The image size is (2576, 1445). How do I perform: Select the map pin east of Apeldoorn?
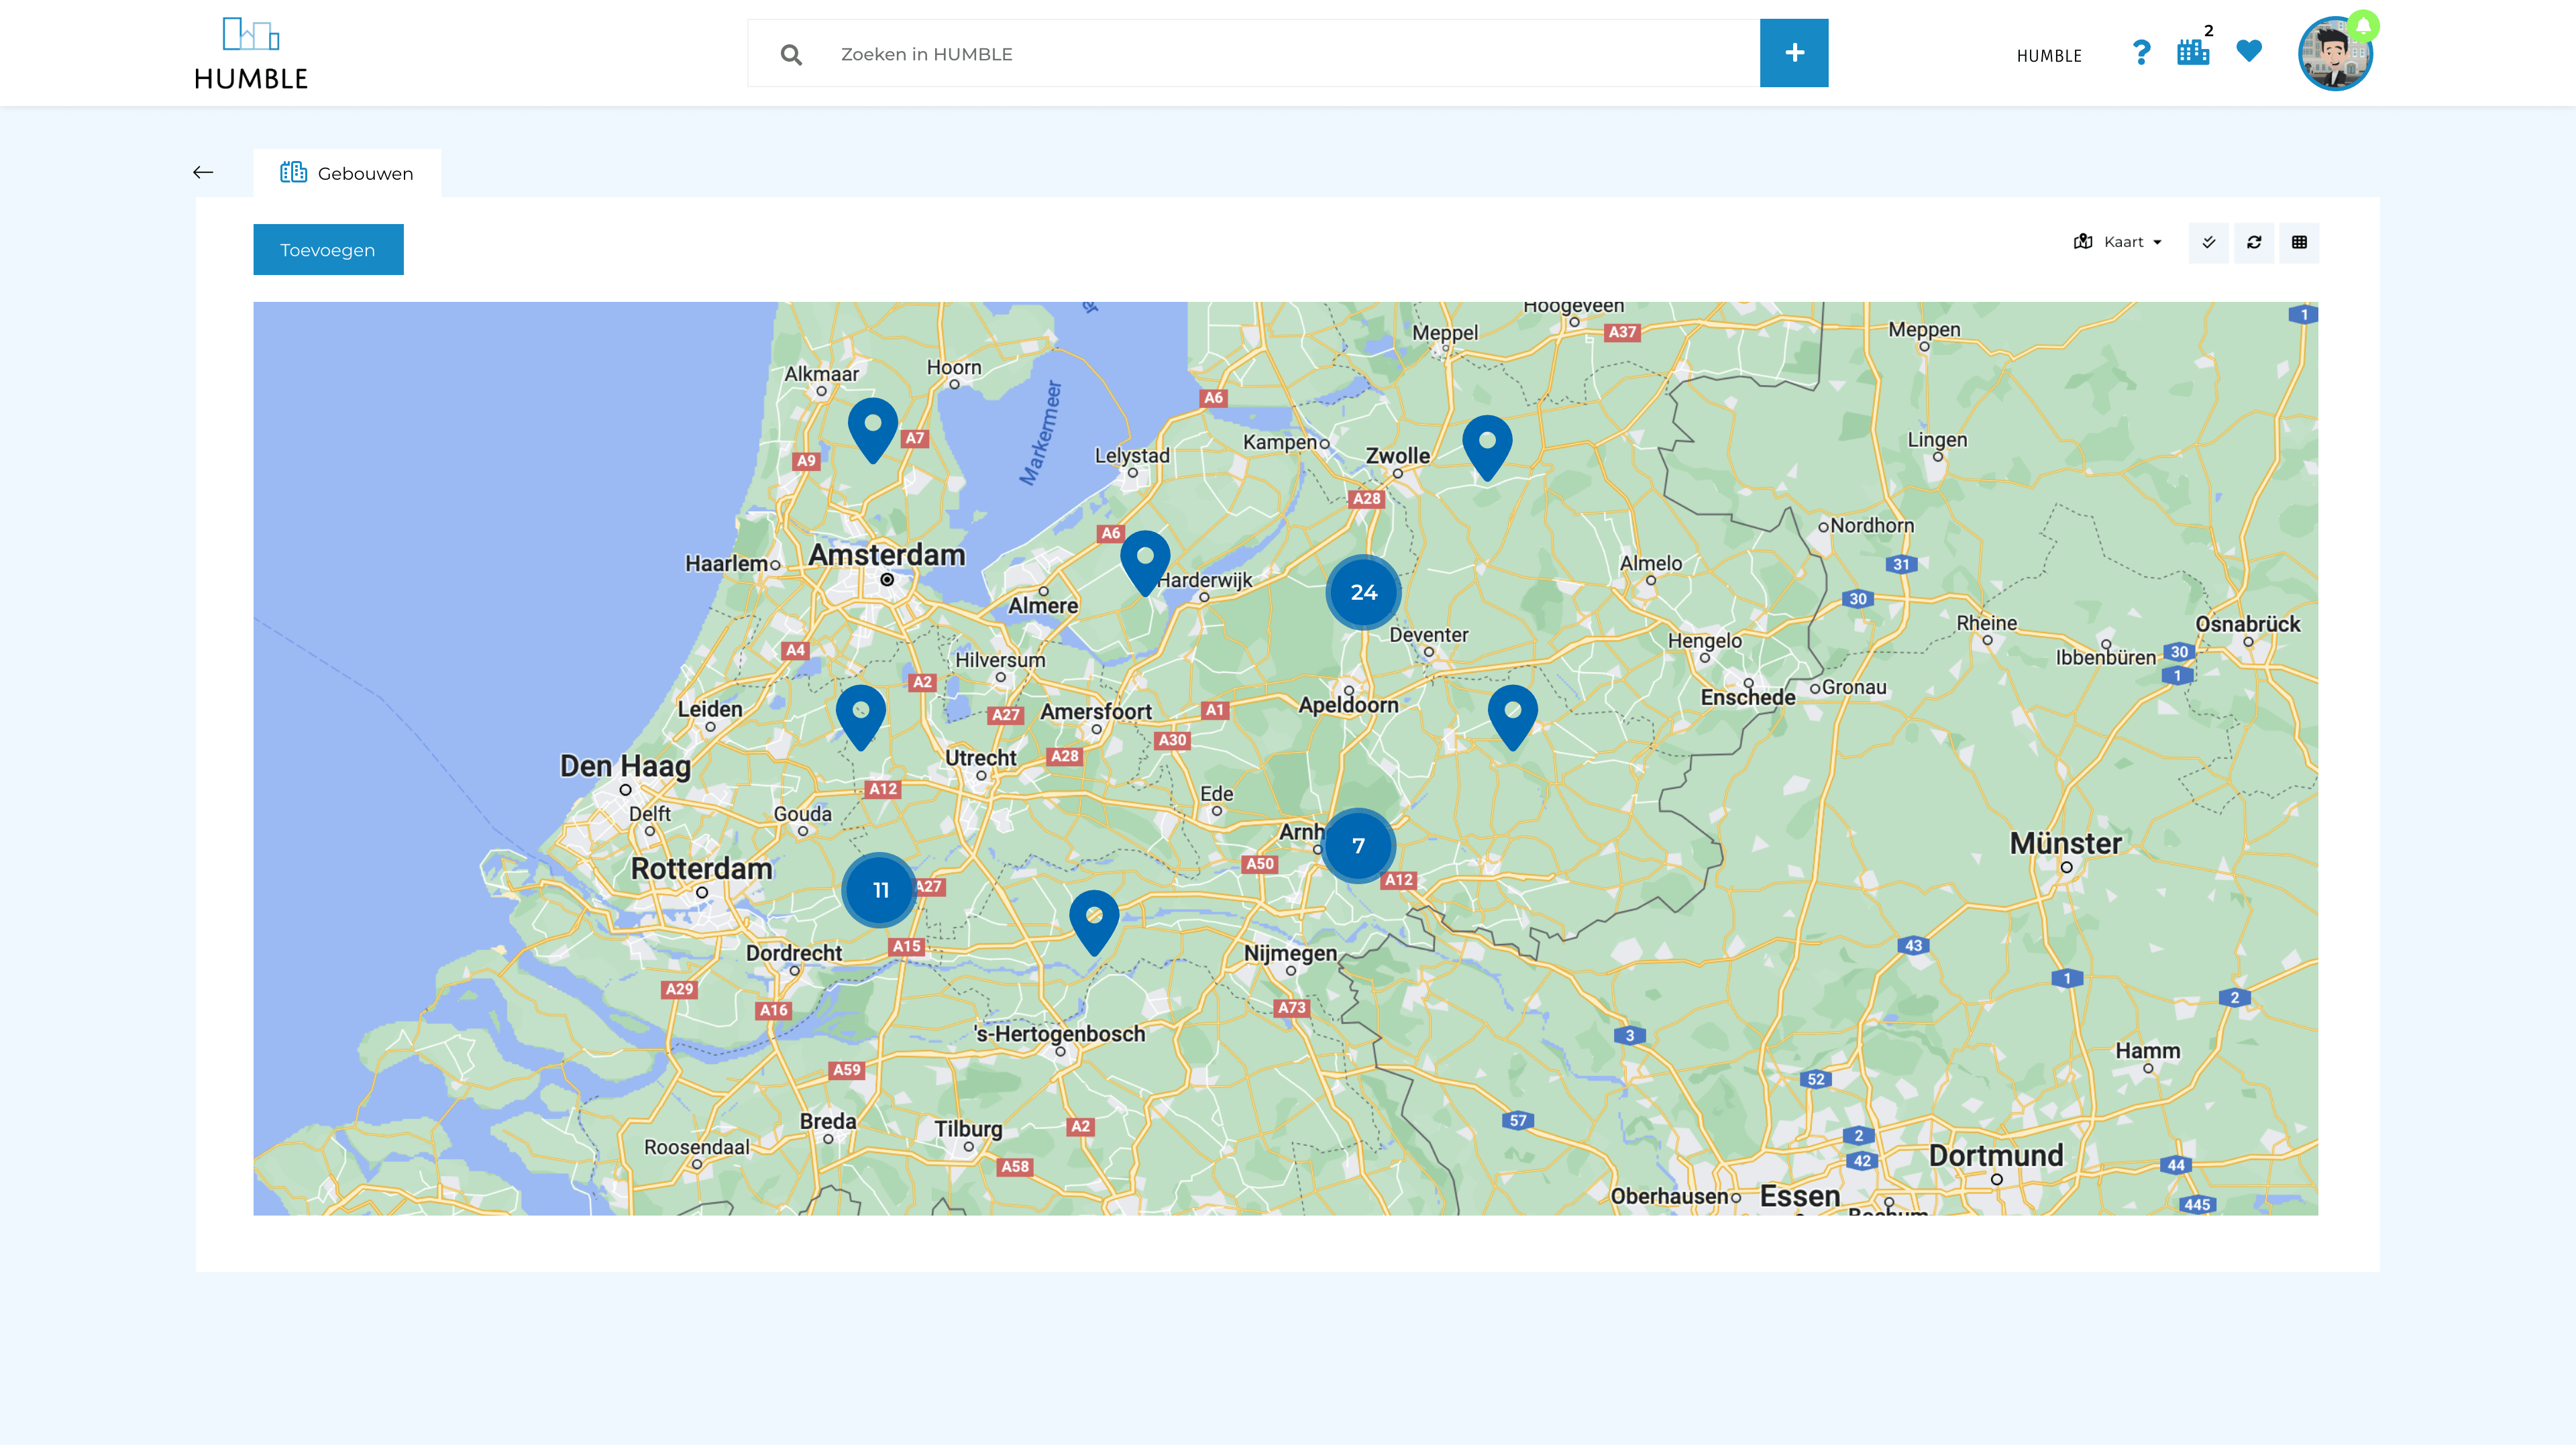[1513, 718]
